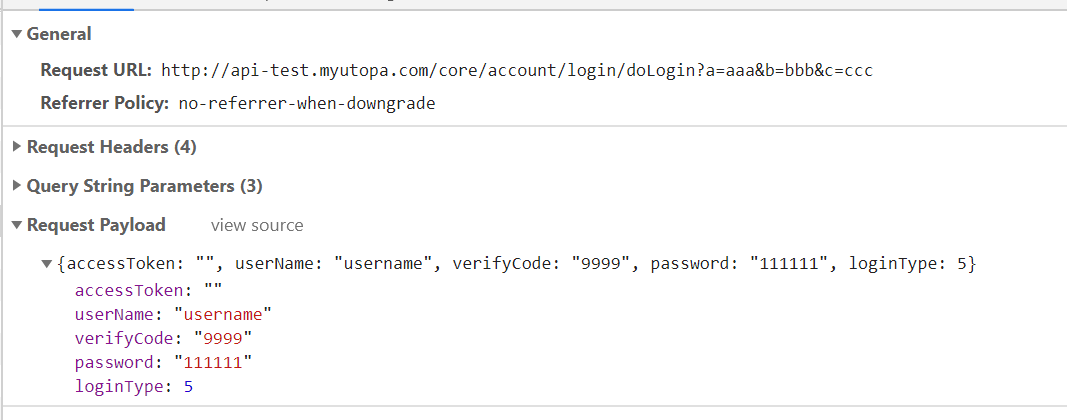Collapse the payload JSON object triangle

(47, 263)
